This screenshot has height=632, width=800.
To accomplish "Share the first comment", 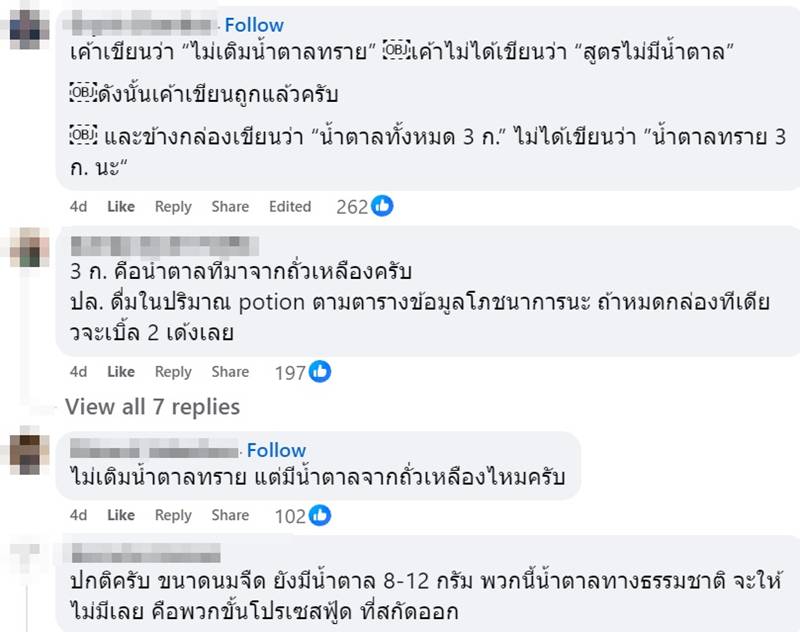I will (x=230, y=206).
